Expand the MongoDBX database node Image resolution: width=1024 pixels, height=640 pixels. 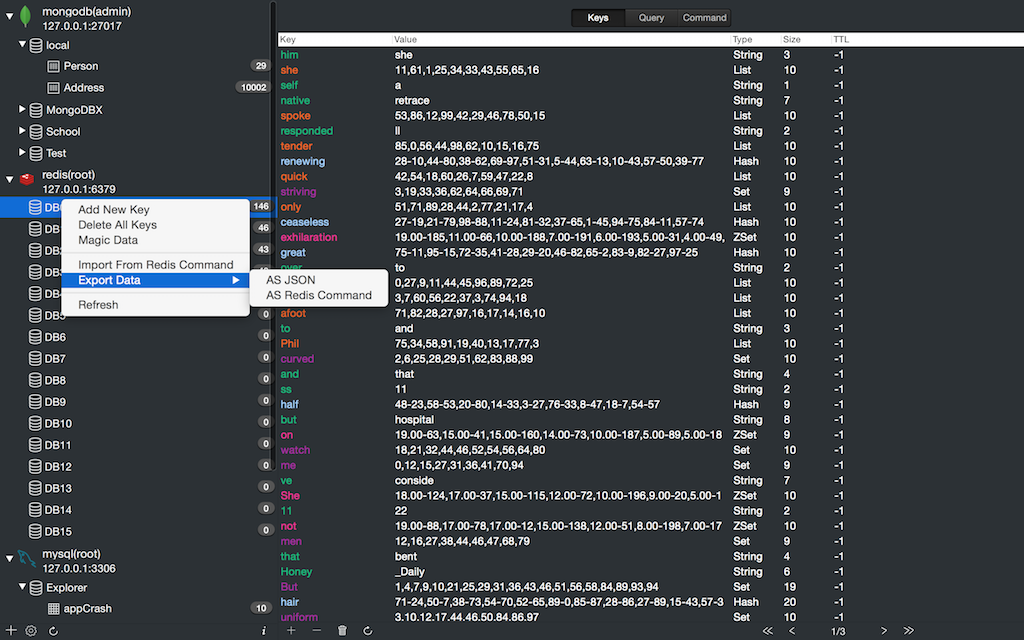23,109
